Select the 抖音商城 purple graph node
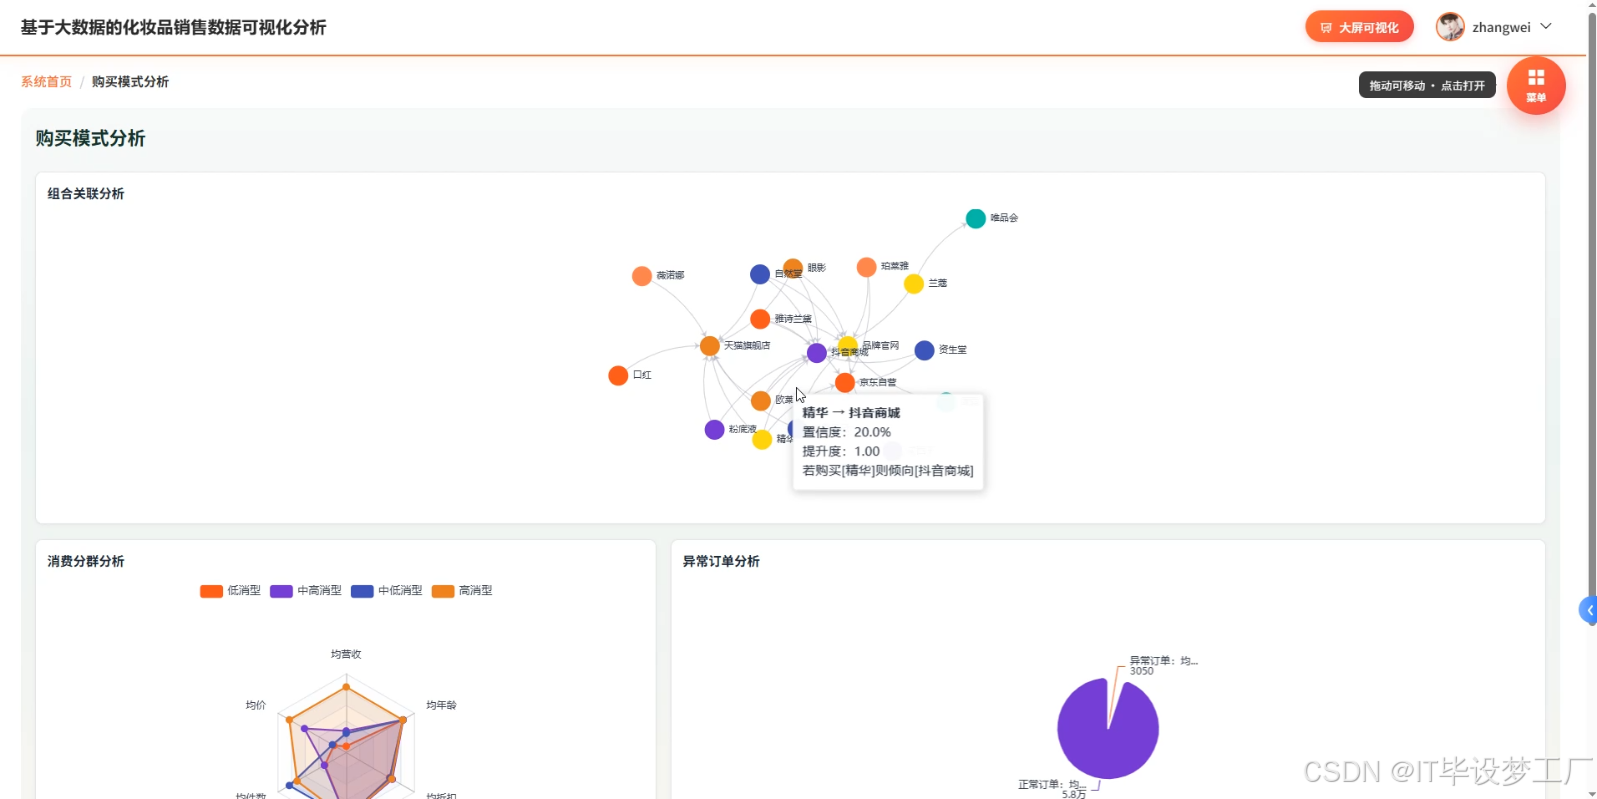 817,353
